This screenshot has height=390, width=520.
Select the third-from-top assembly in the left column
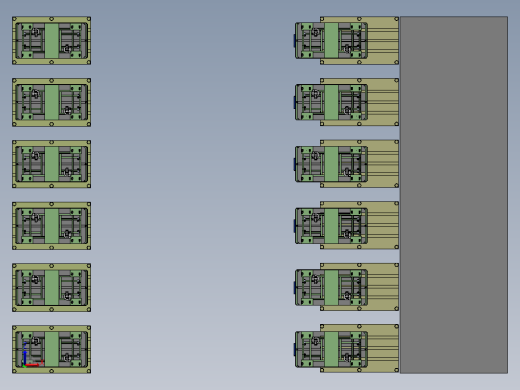pos(52,164)
